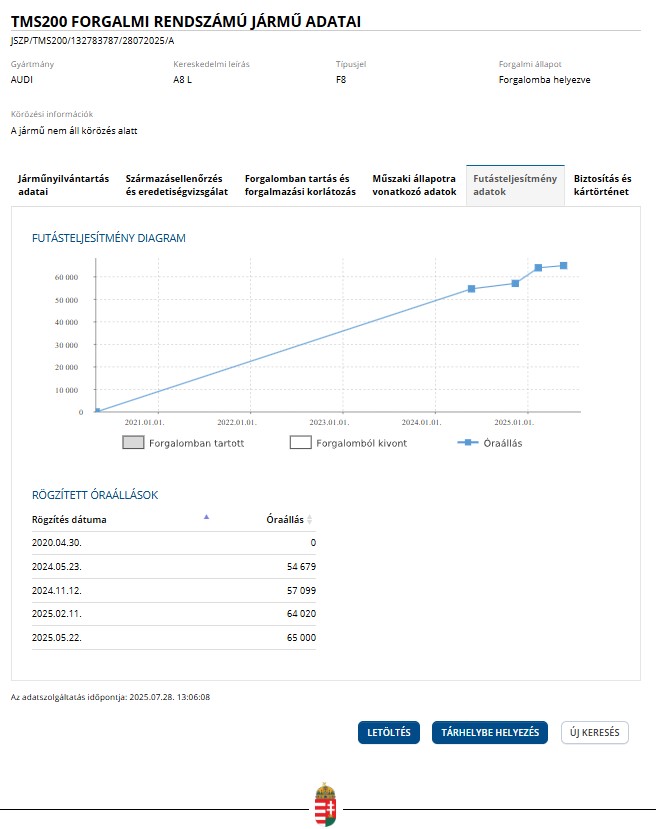Click the 65 000 final chart data point
Screen dimensions: 656x829
tap(563, 265)
